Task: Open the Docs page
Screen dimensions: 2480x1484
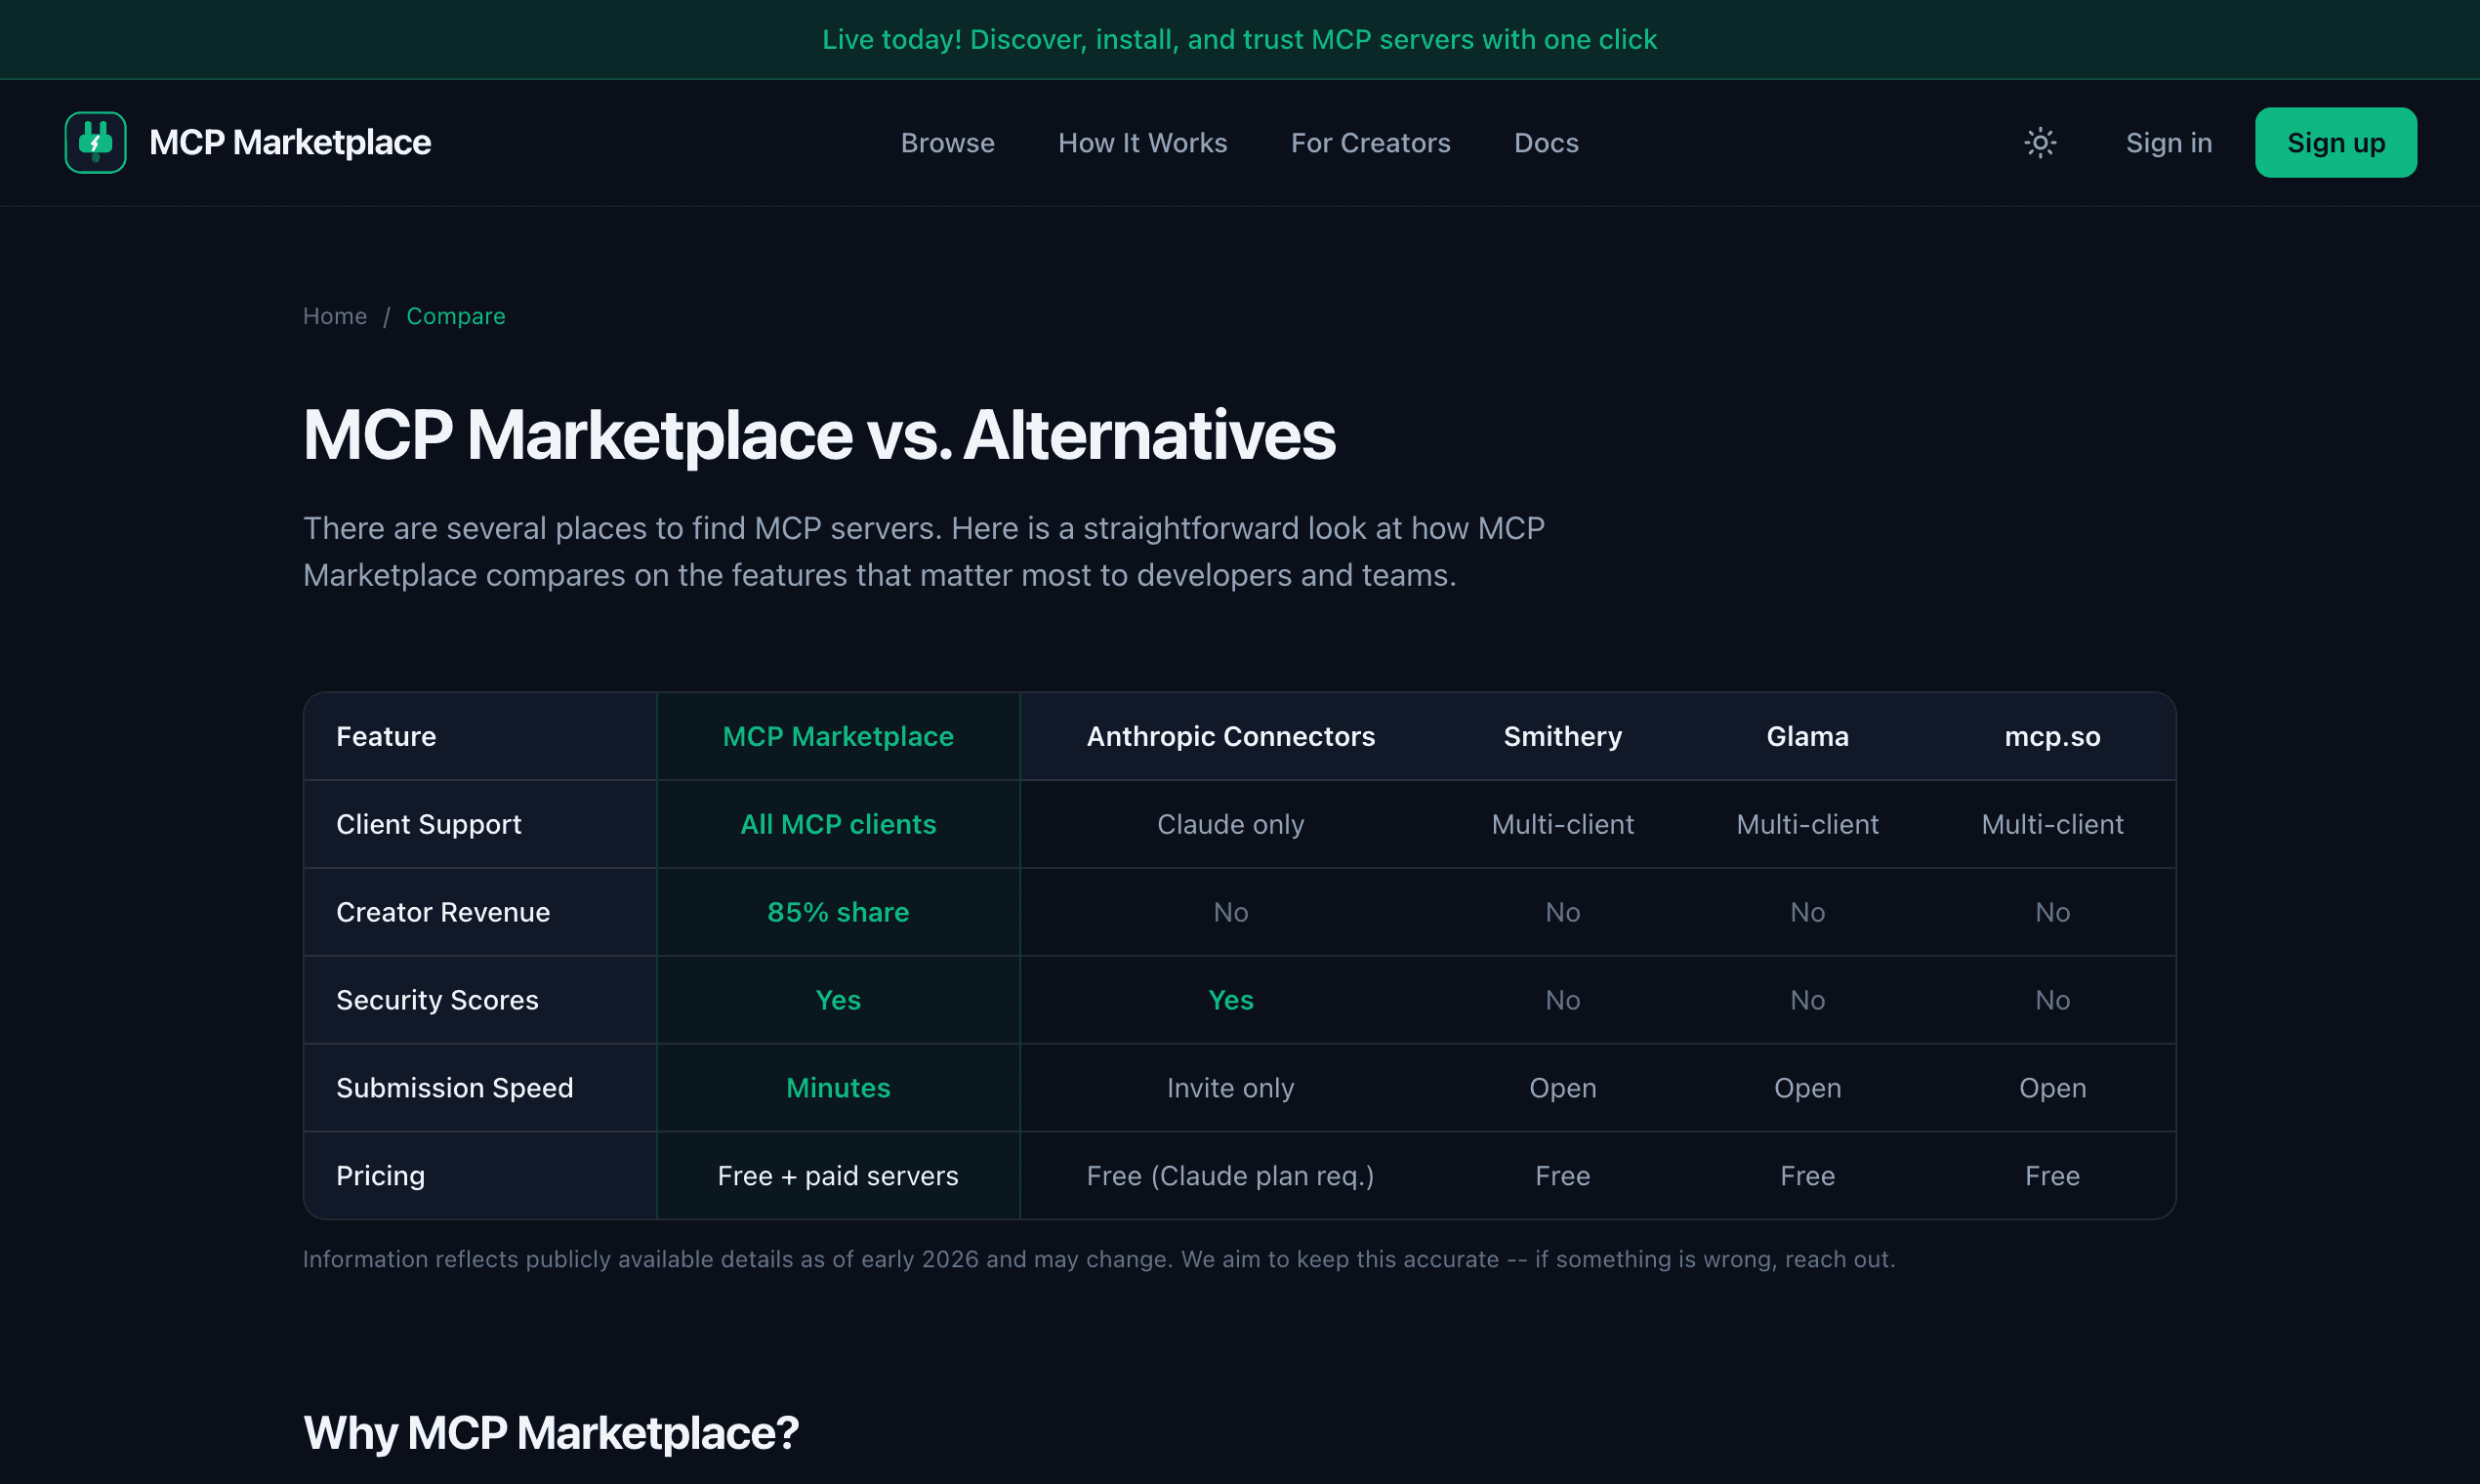Action: tap(1545, 142)
